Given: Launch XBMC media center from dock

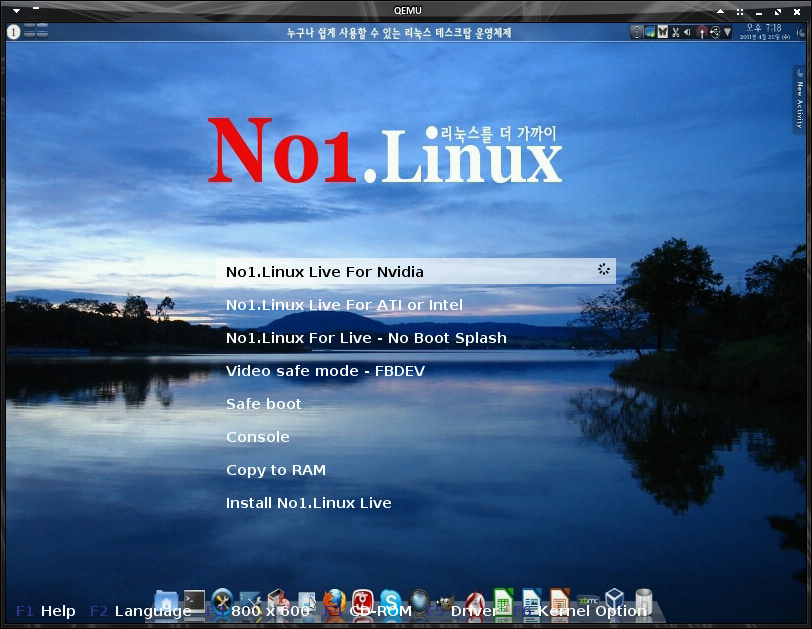Looking at the screenshot, I should pyautogui.click(x=587, y=602).
